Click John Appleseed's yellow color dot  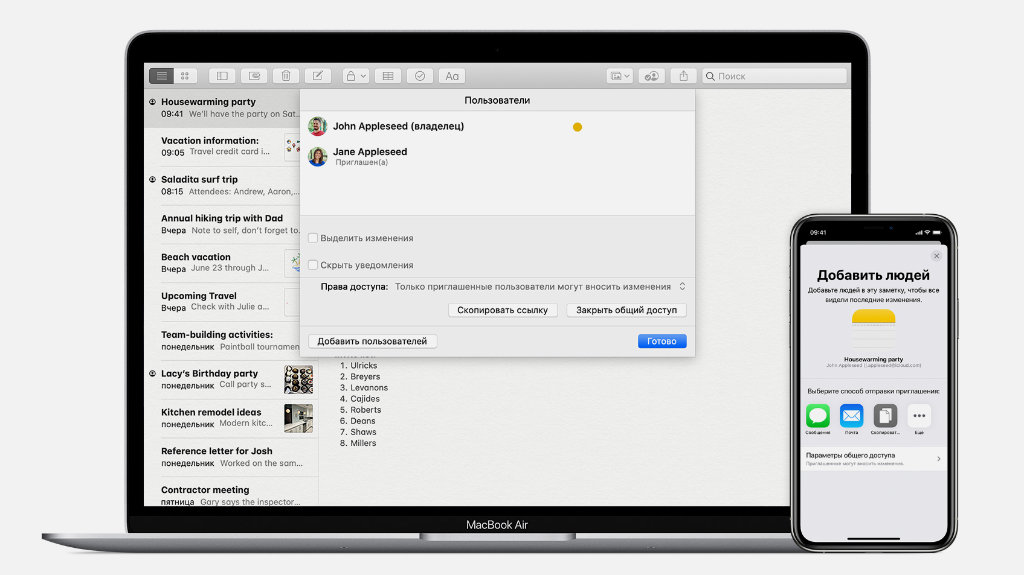click(577, 127)
